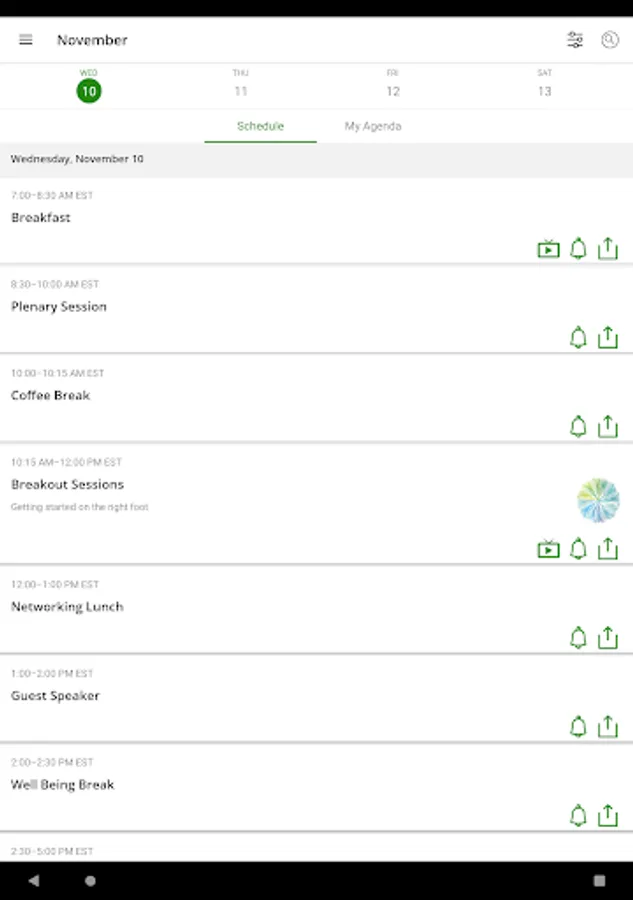Toggle reminder bell for Plenary Session
633x900 pixels.
[x=578, y=338]
